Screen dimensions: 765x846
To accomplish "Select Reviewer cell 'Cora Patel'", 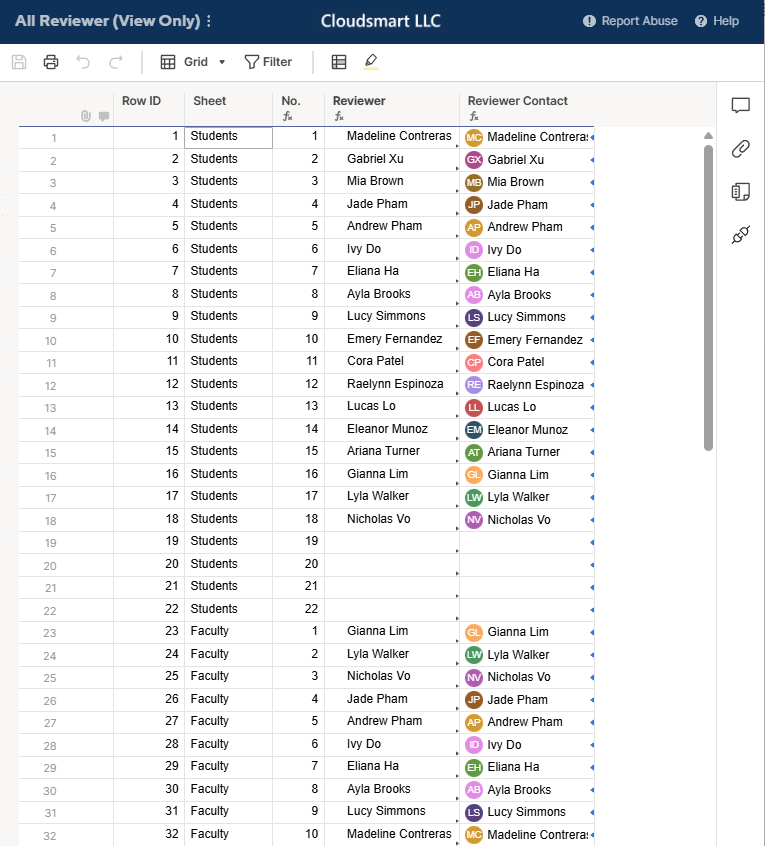I will point(392,362).
